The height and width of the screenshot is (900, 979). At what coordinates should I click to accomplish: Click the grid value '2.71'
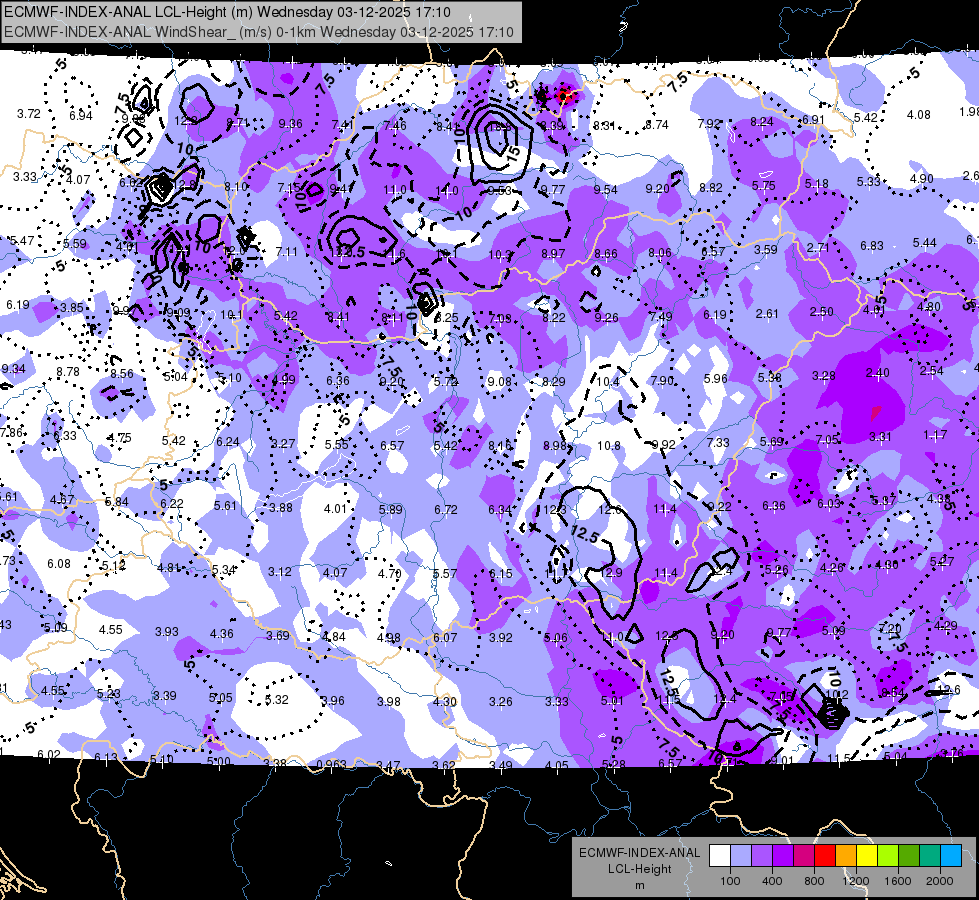click(x=817, y=248)
